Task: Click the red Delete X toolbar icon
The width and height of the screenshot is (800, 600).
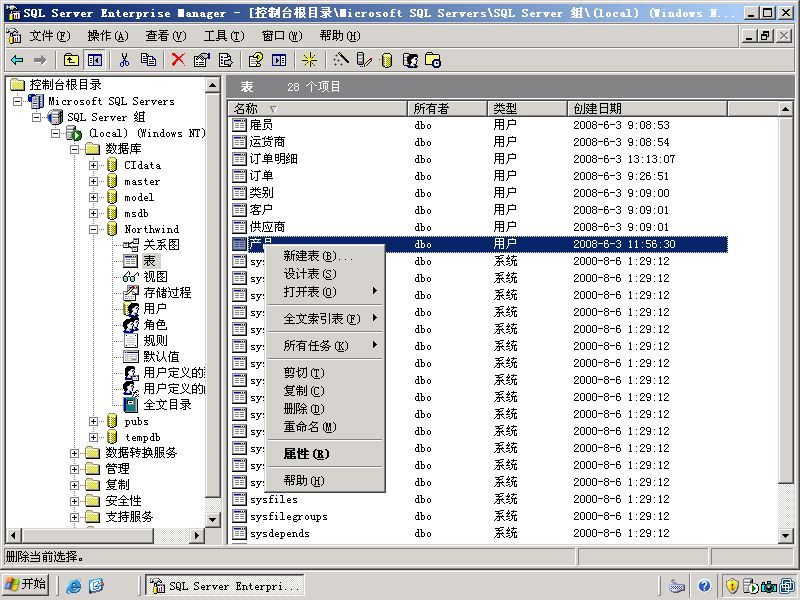Action: [178, 60]
